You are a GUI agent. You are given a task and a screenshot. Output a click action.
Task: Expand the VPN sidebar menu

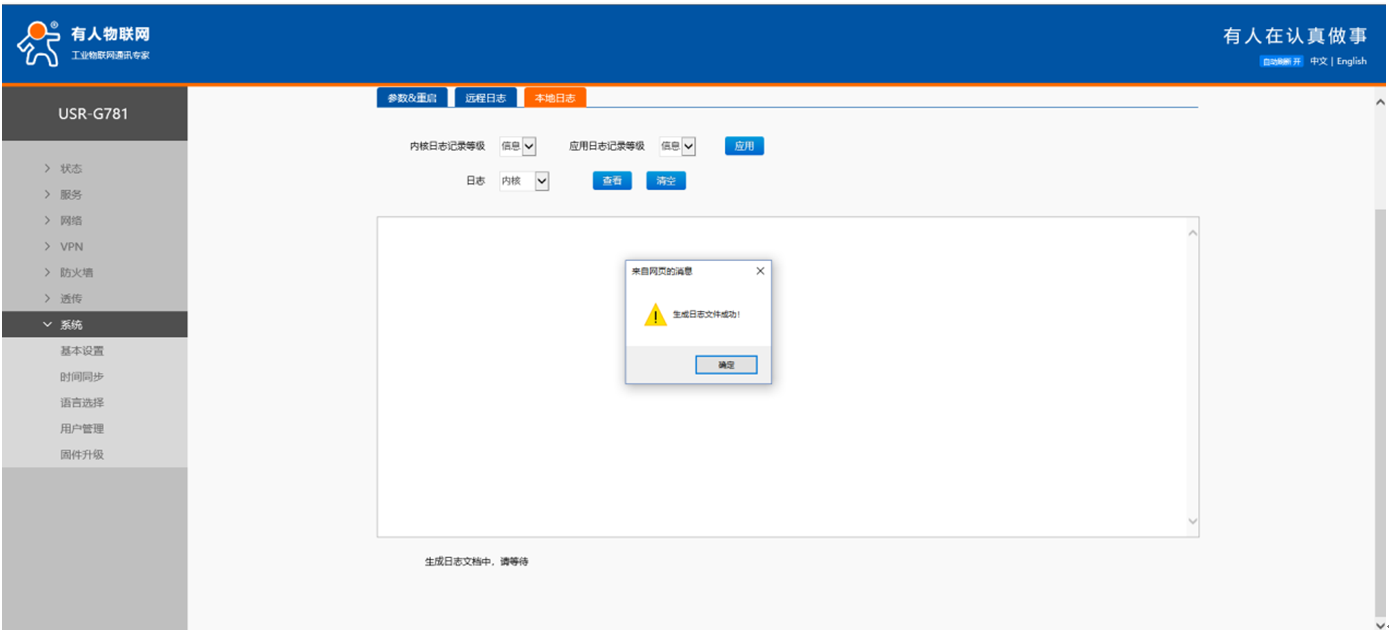point(71,247)
